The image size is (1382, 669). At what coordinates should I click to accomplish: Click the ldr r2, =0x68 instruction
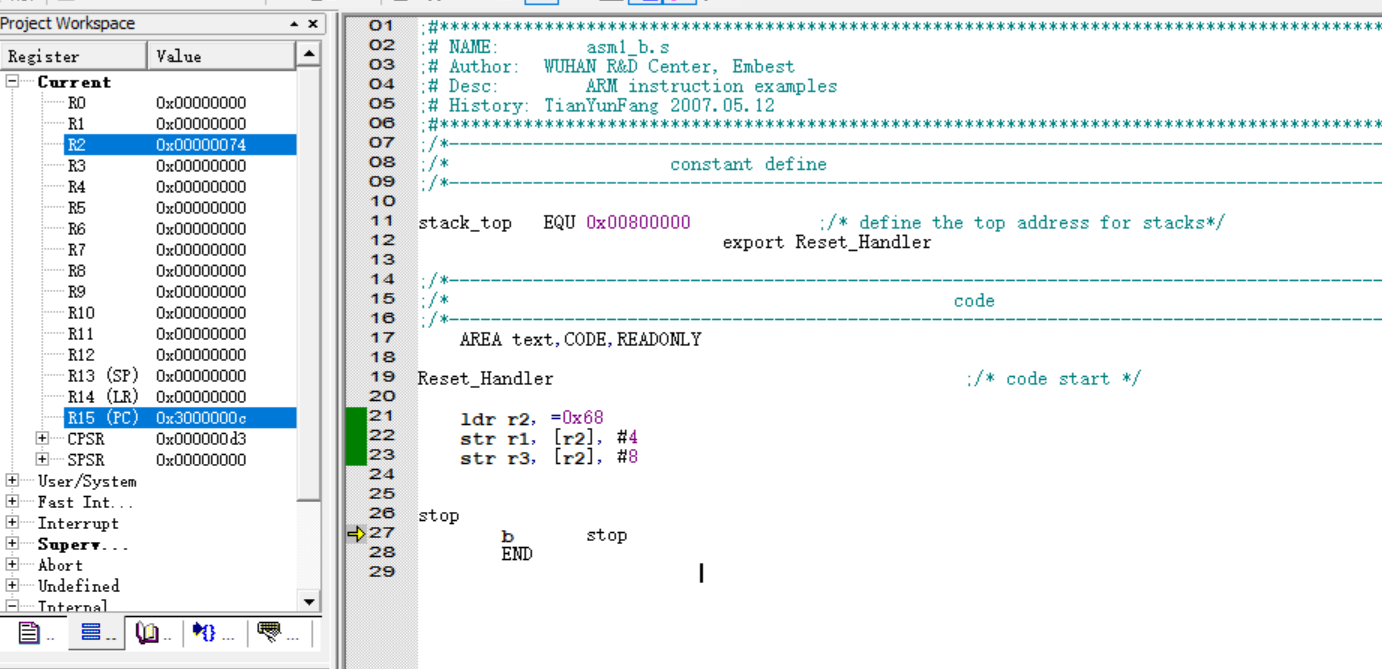tap(532, 418)
